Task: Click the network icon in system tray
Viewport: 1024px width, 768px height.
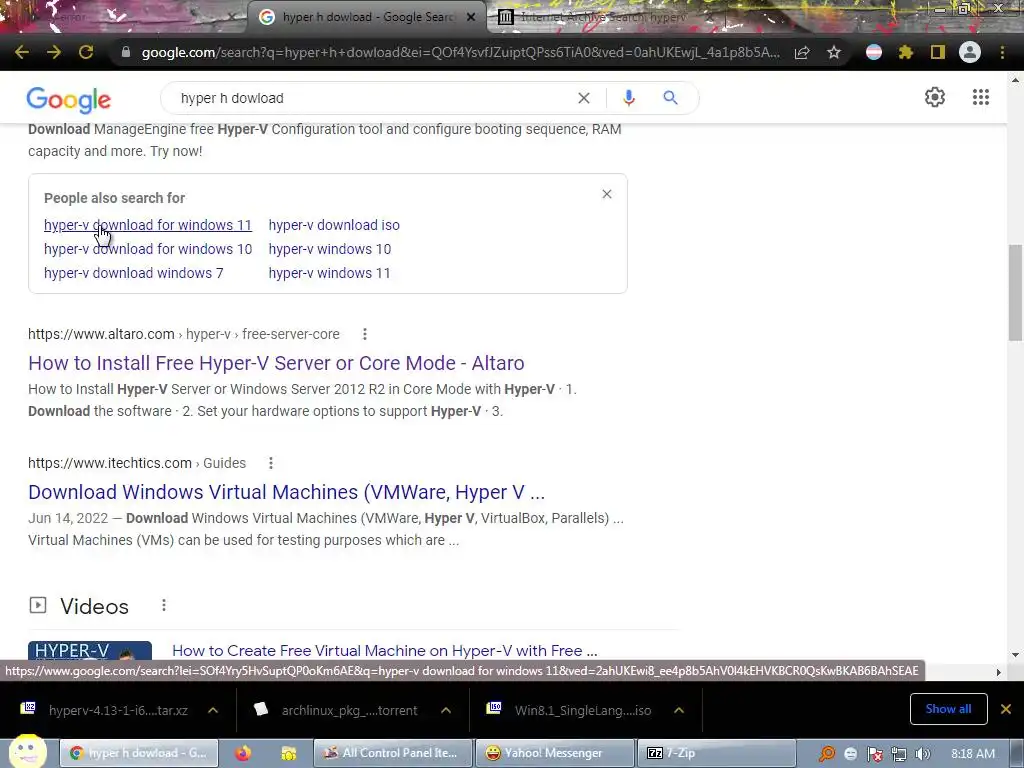Action: (899, 754)
